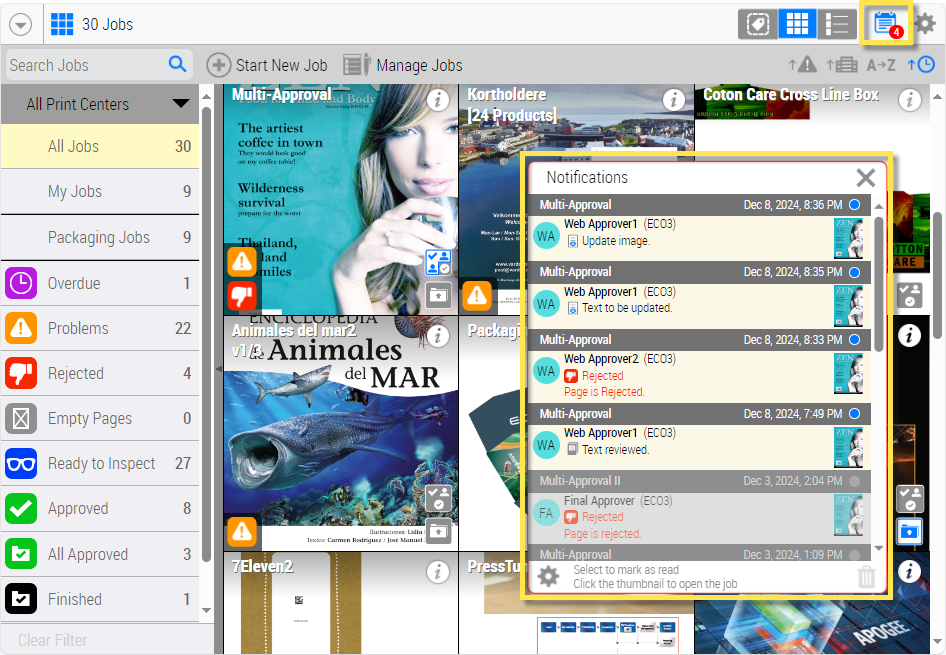The height and width of the screenshot is (655, 946).
Task: Click the Notifications panel scrollbar
Action: coord(878,283)
